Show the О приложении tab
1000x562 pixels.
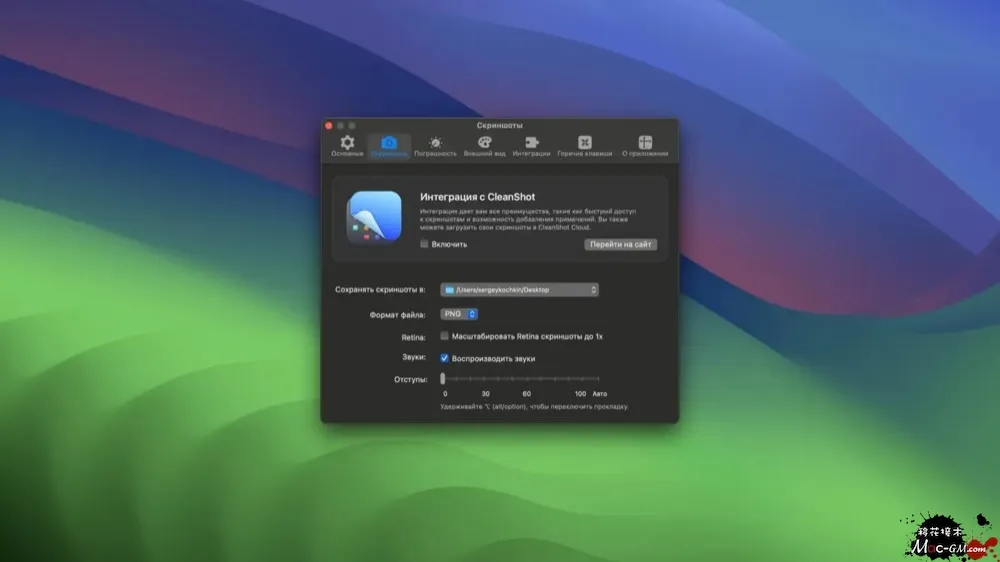[x=645, y=146]
